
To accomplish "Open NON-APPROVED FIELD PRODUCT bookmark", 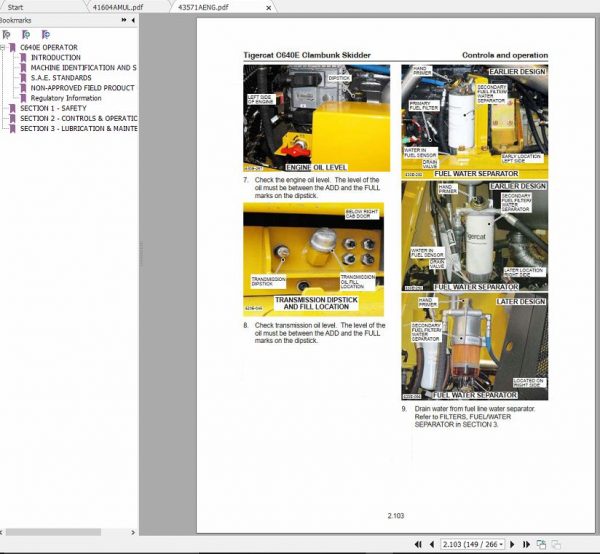I will pos(82,88).
